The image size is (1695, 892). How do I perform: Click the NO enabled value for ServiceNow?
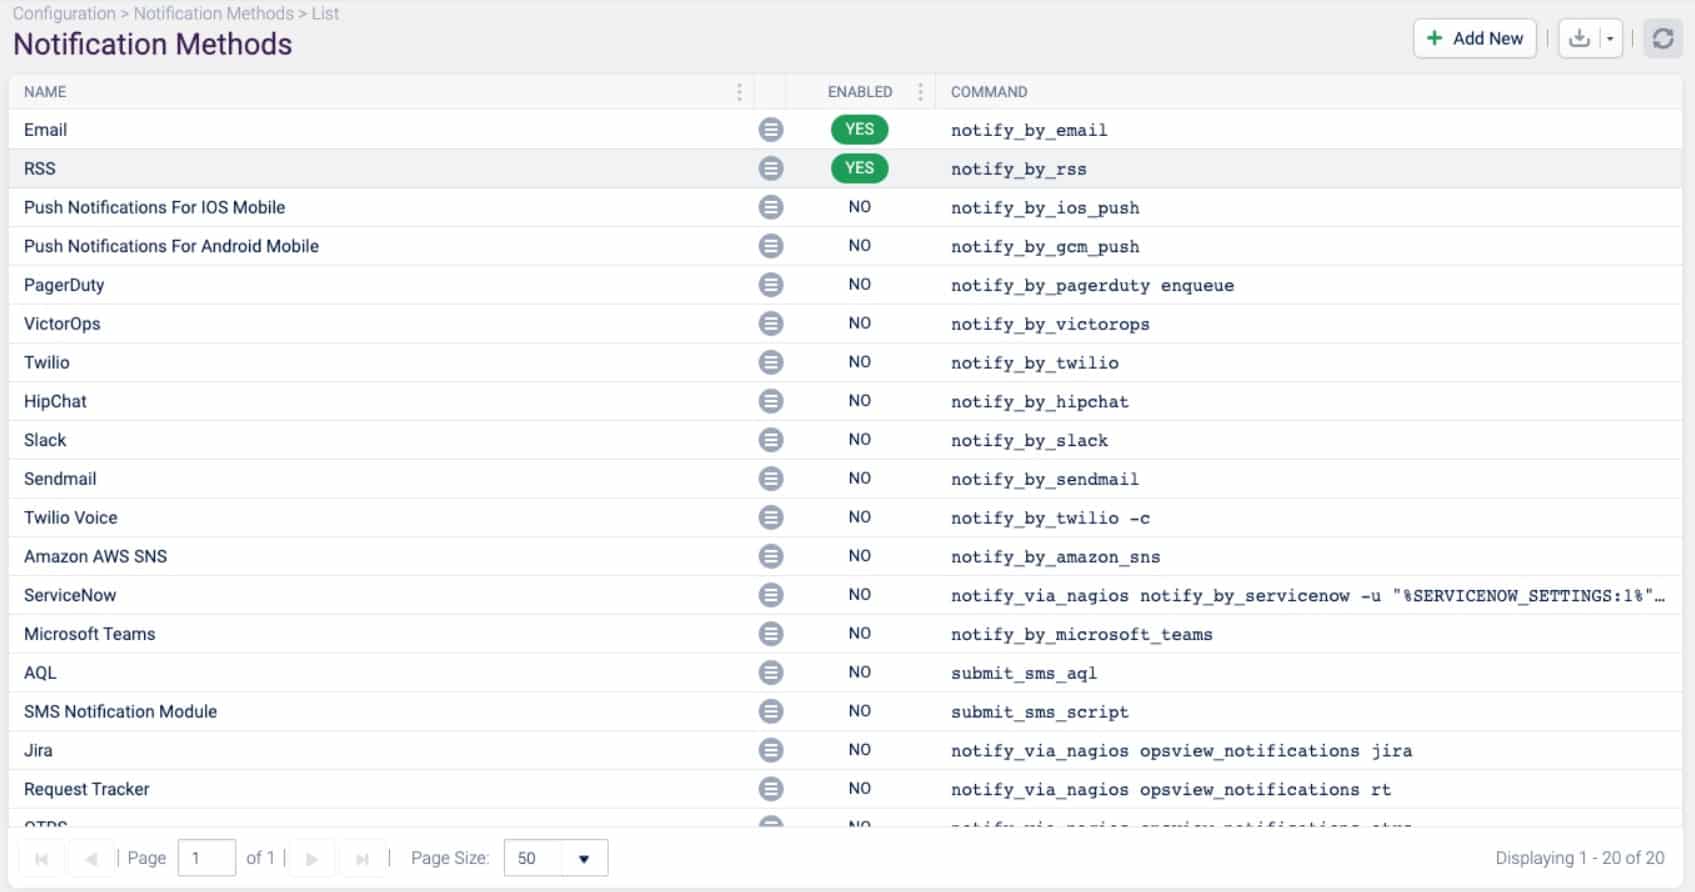click(x=859, y=594)
